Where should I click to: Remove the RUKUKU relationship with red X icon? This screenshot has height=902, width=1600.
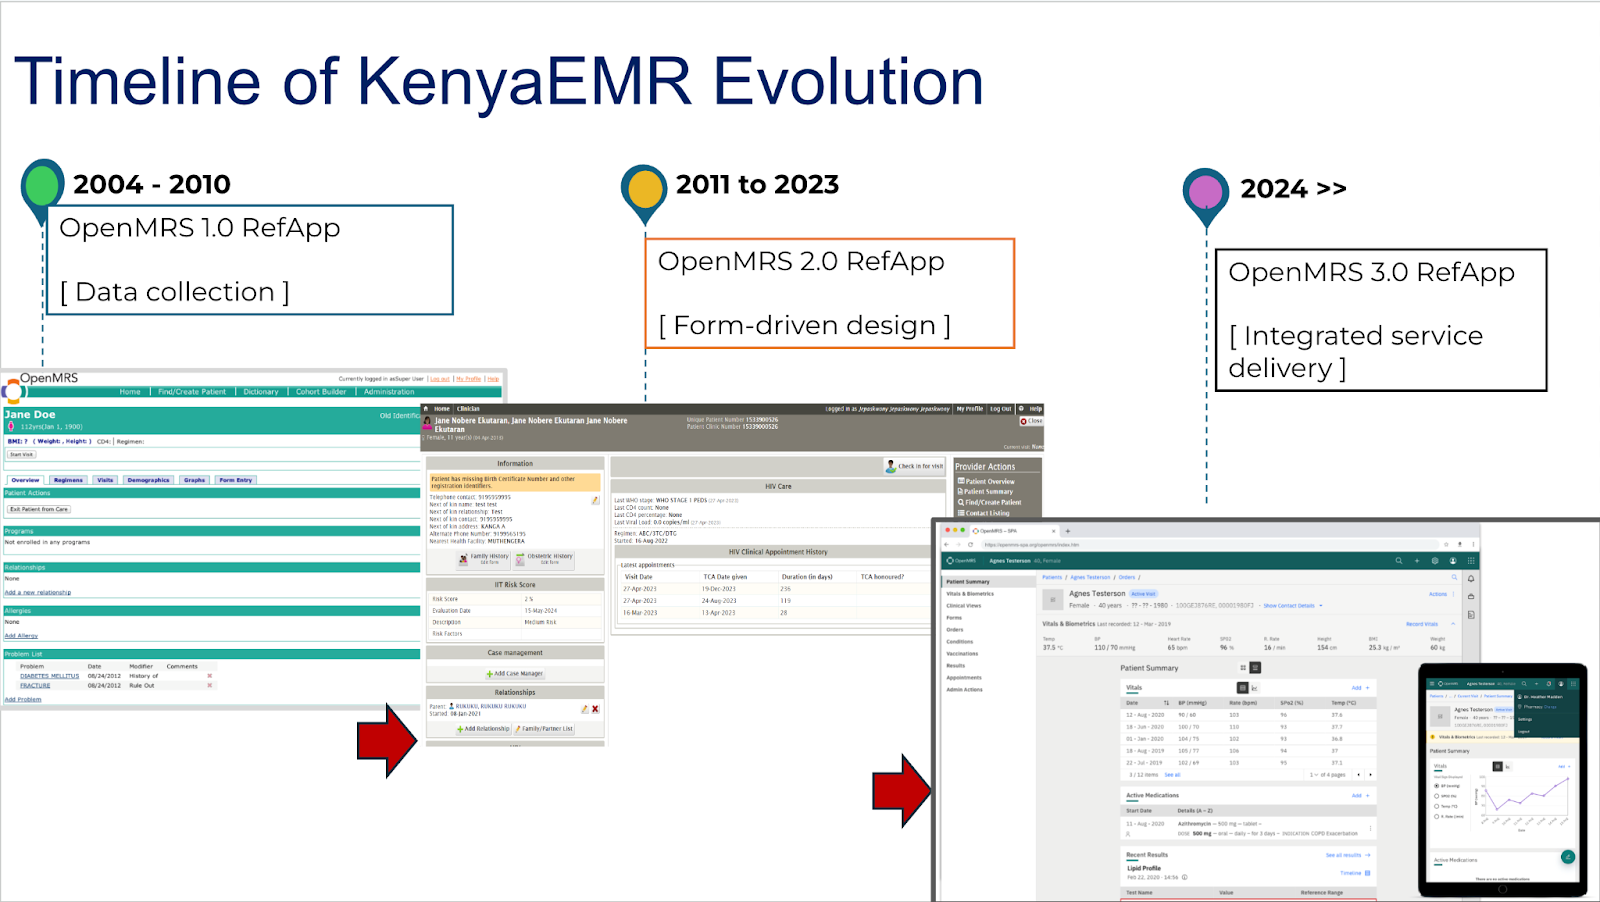click(596, 709)
